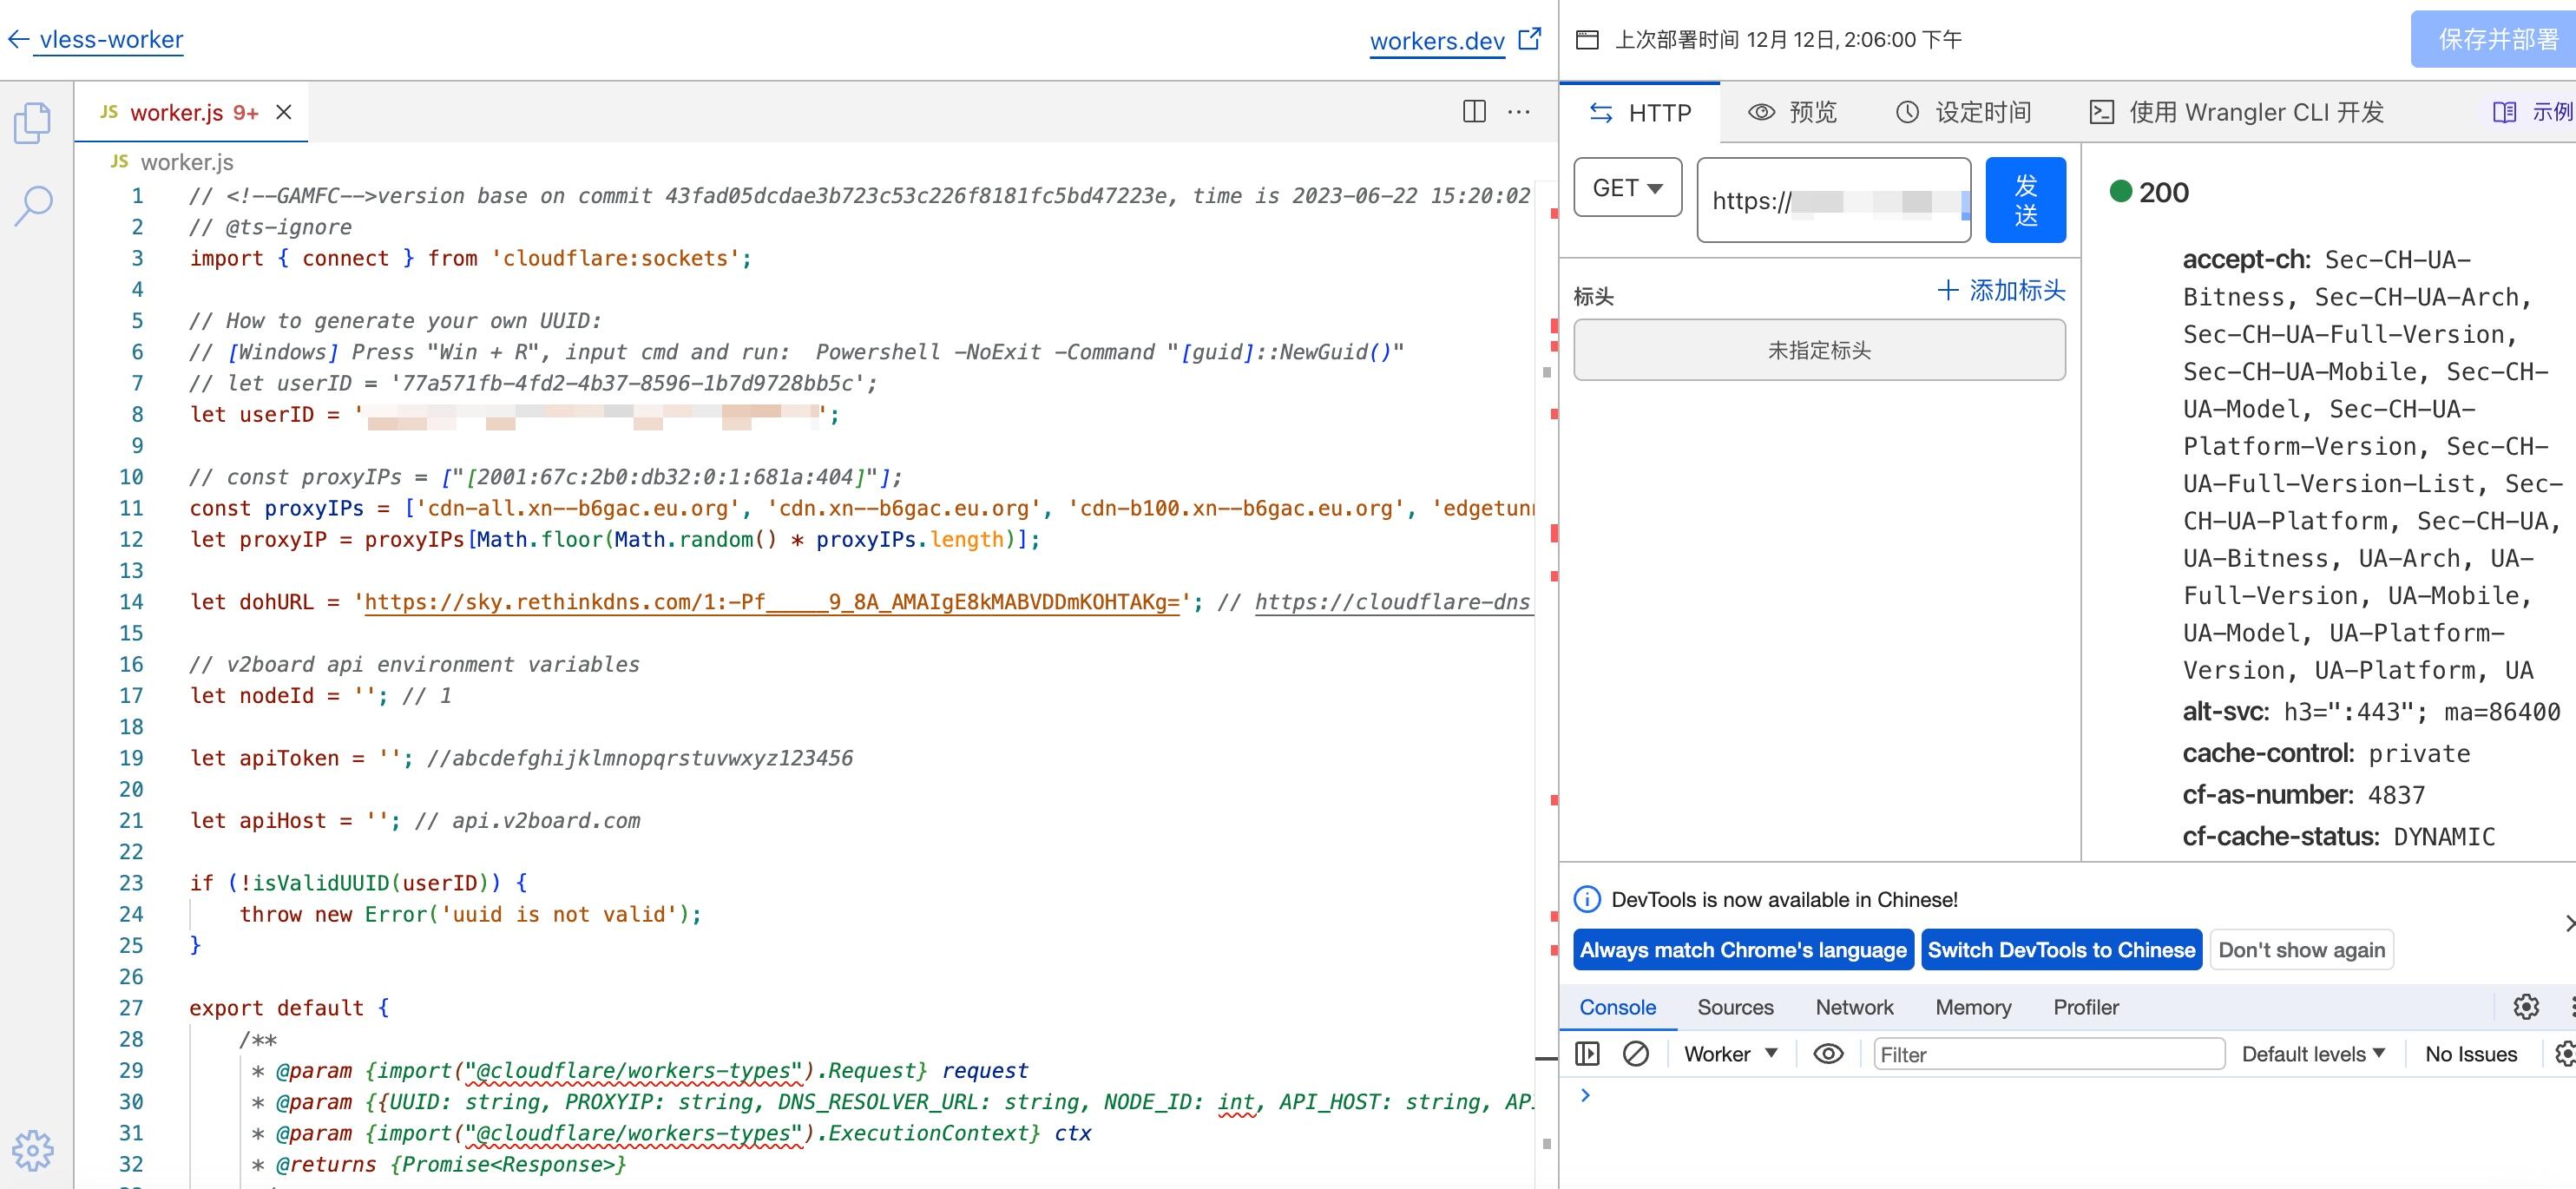This screenshot has width=2576, height=1189.
Task: Click Don't show again button
Action: click(x=2301, y=950)
